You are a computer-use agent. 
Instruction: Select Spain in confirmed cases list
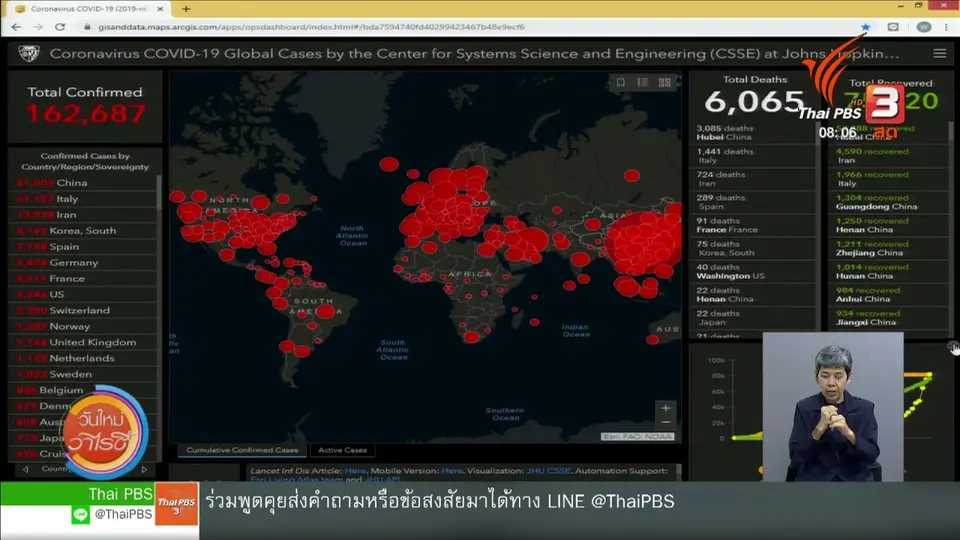pos(84,246)
